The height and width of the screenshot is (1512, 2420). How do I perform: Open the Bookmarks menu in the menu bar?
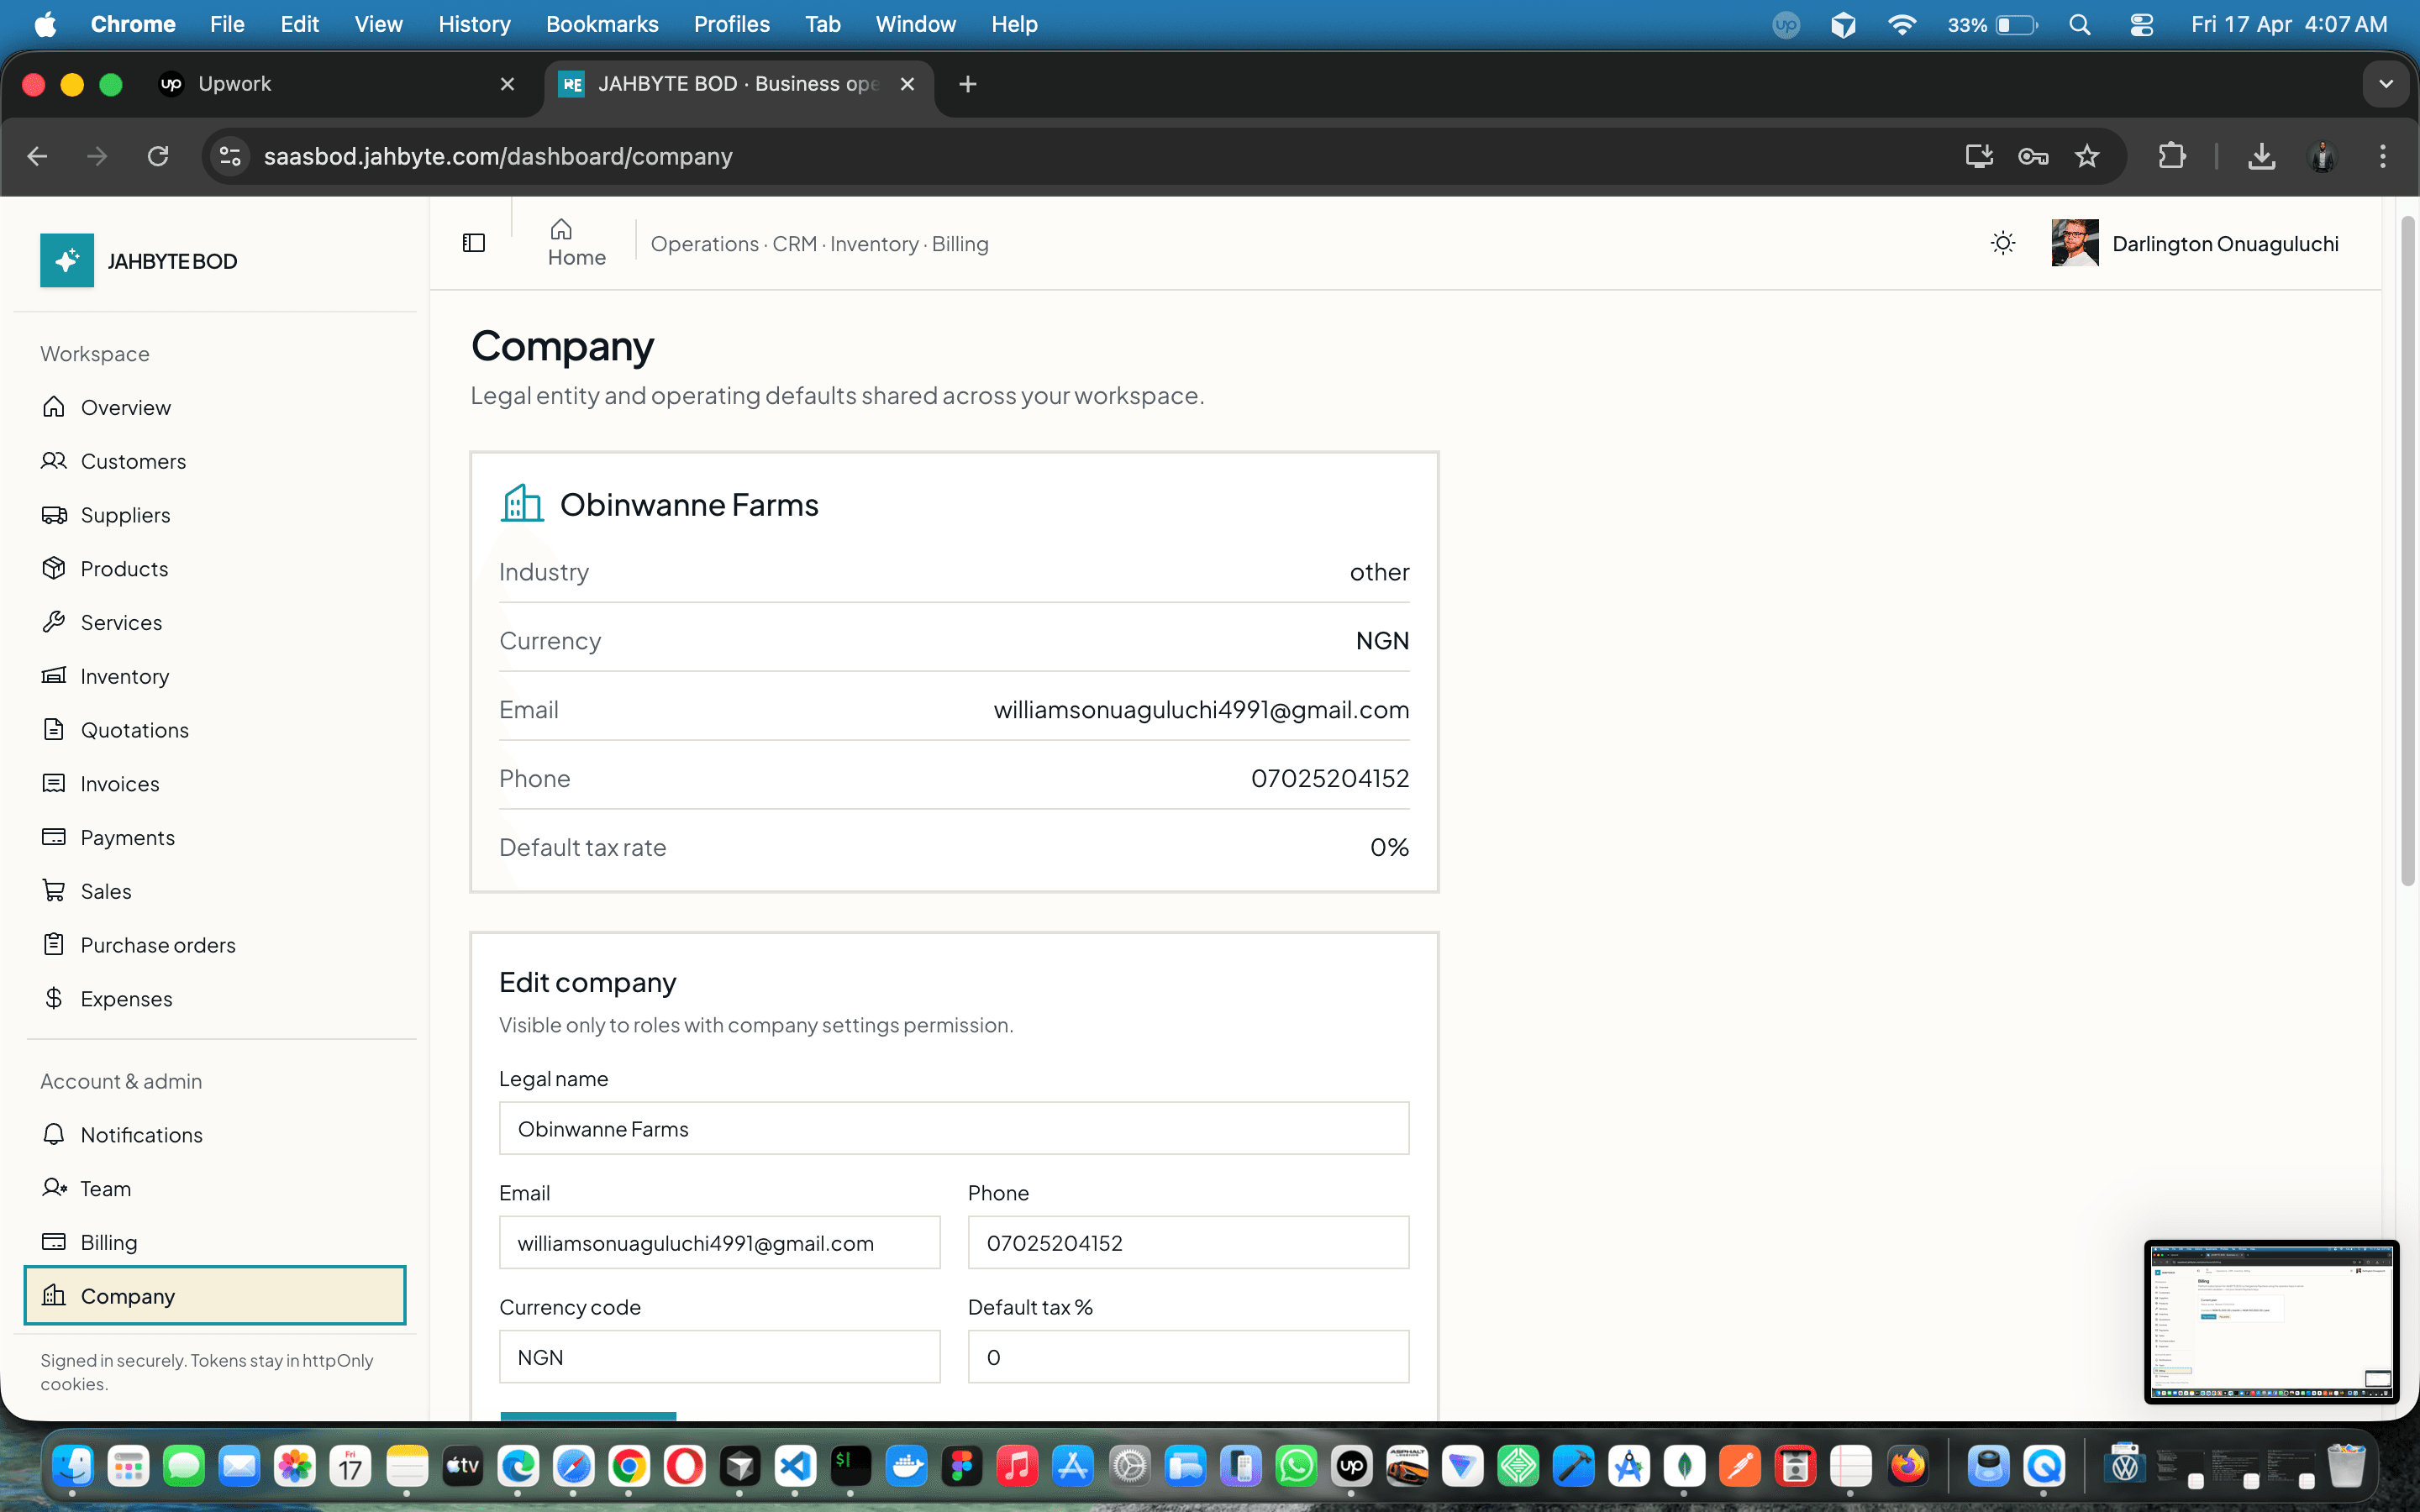[602, 24]
